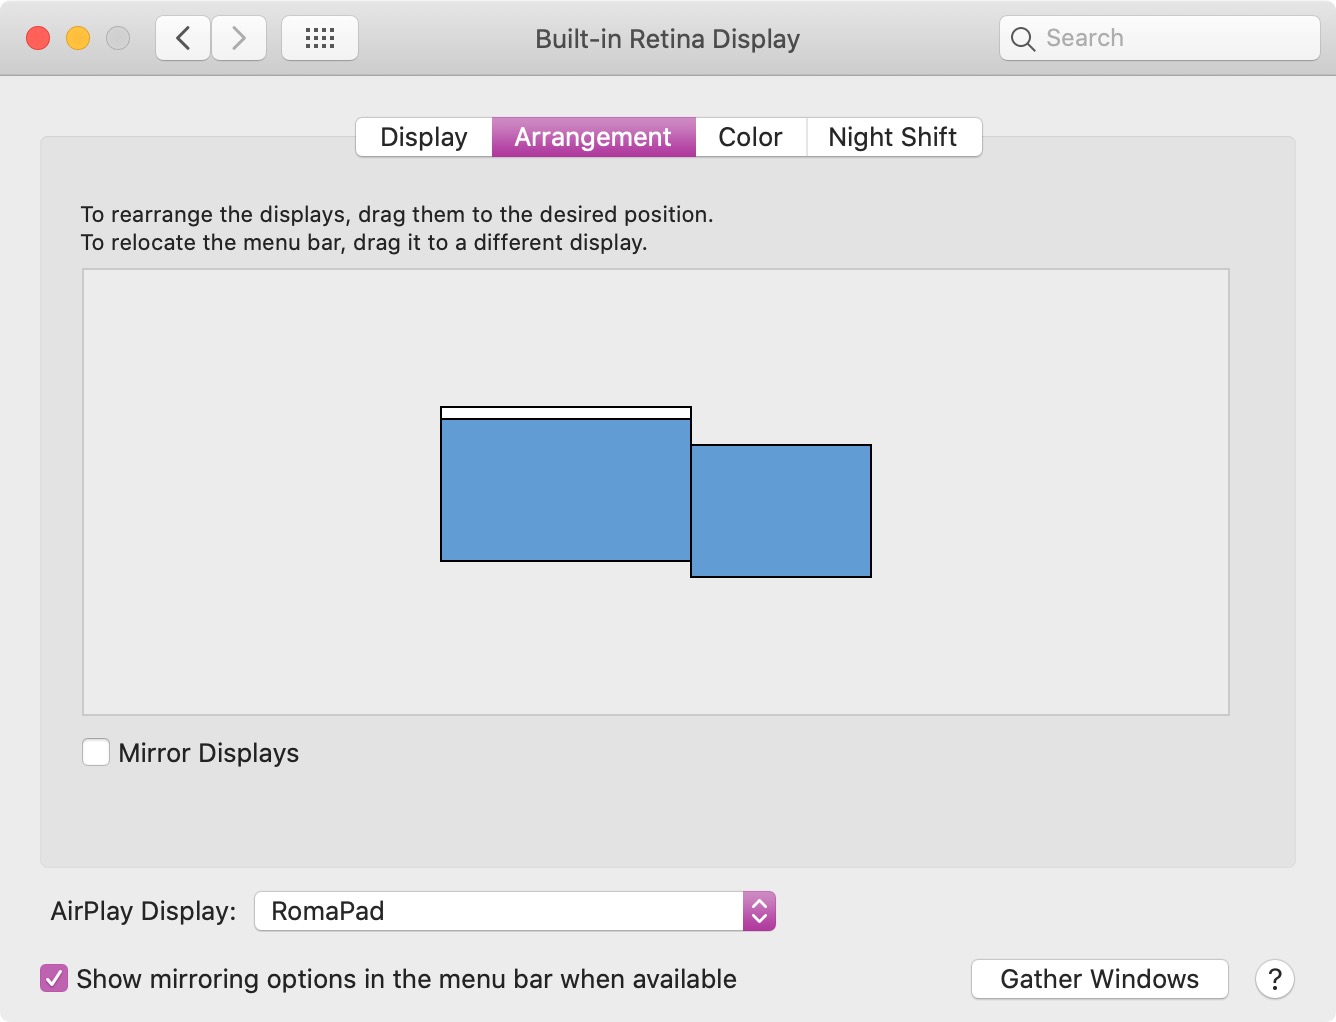This screenshot has width=1336, height=1022.
Task: Select the smaller right display rectangle
Action: pos(781,511)
